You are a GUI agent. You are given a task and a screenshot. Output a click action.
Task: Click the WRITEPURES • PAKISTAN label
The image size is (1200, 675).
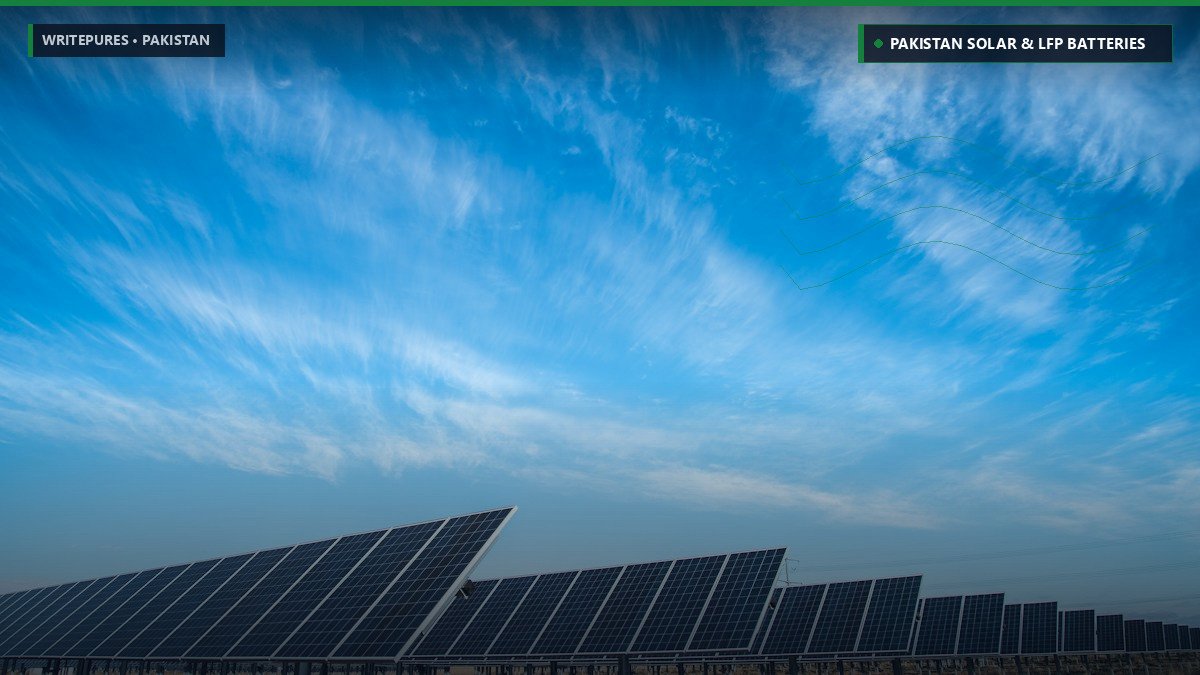pyautogui.click(x=127, y=40)
